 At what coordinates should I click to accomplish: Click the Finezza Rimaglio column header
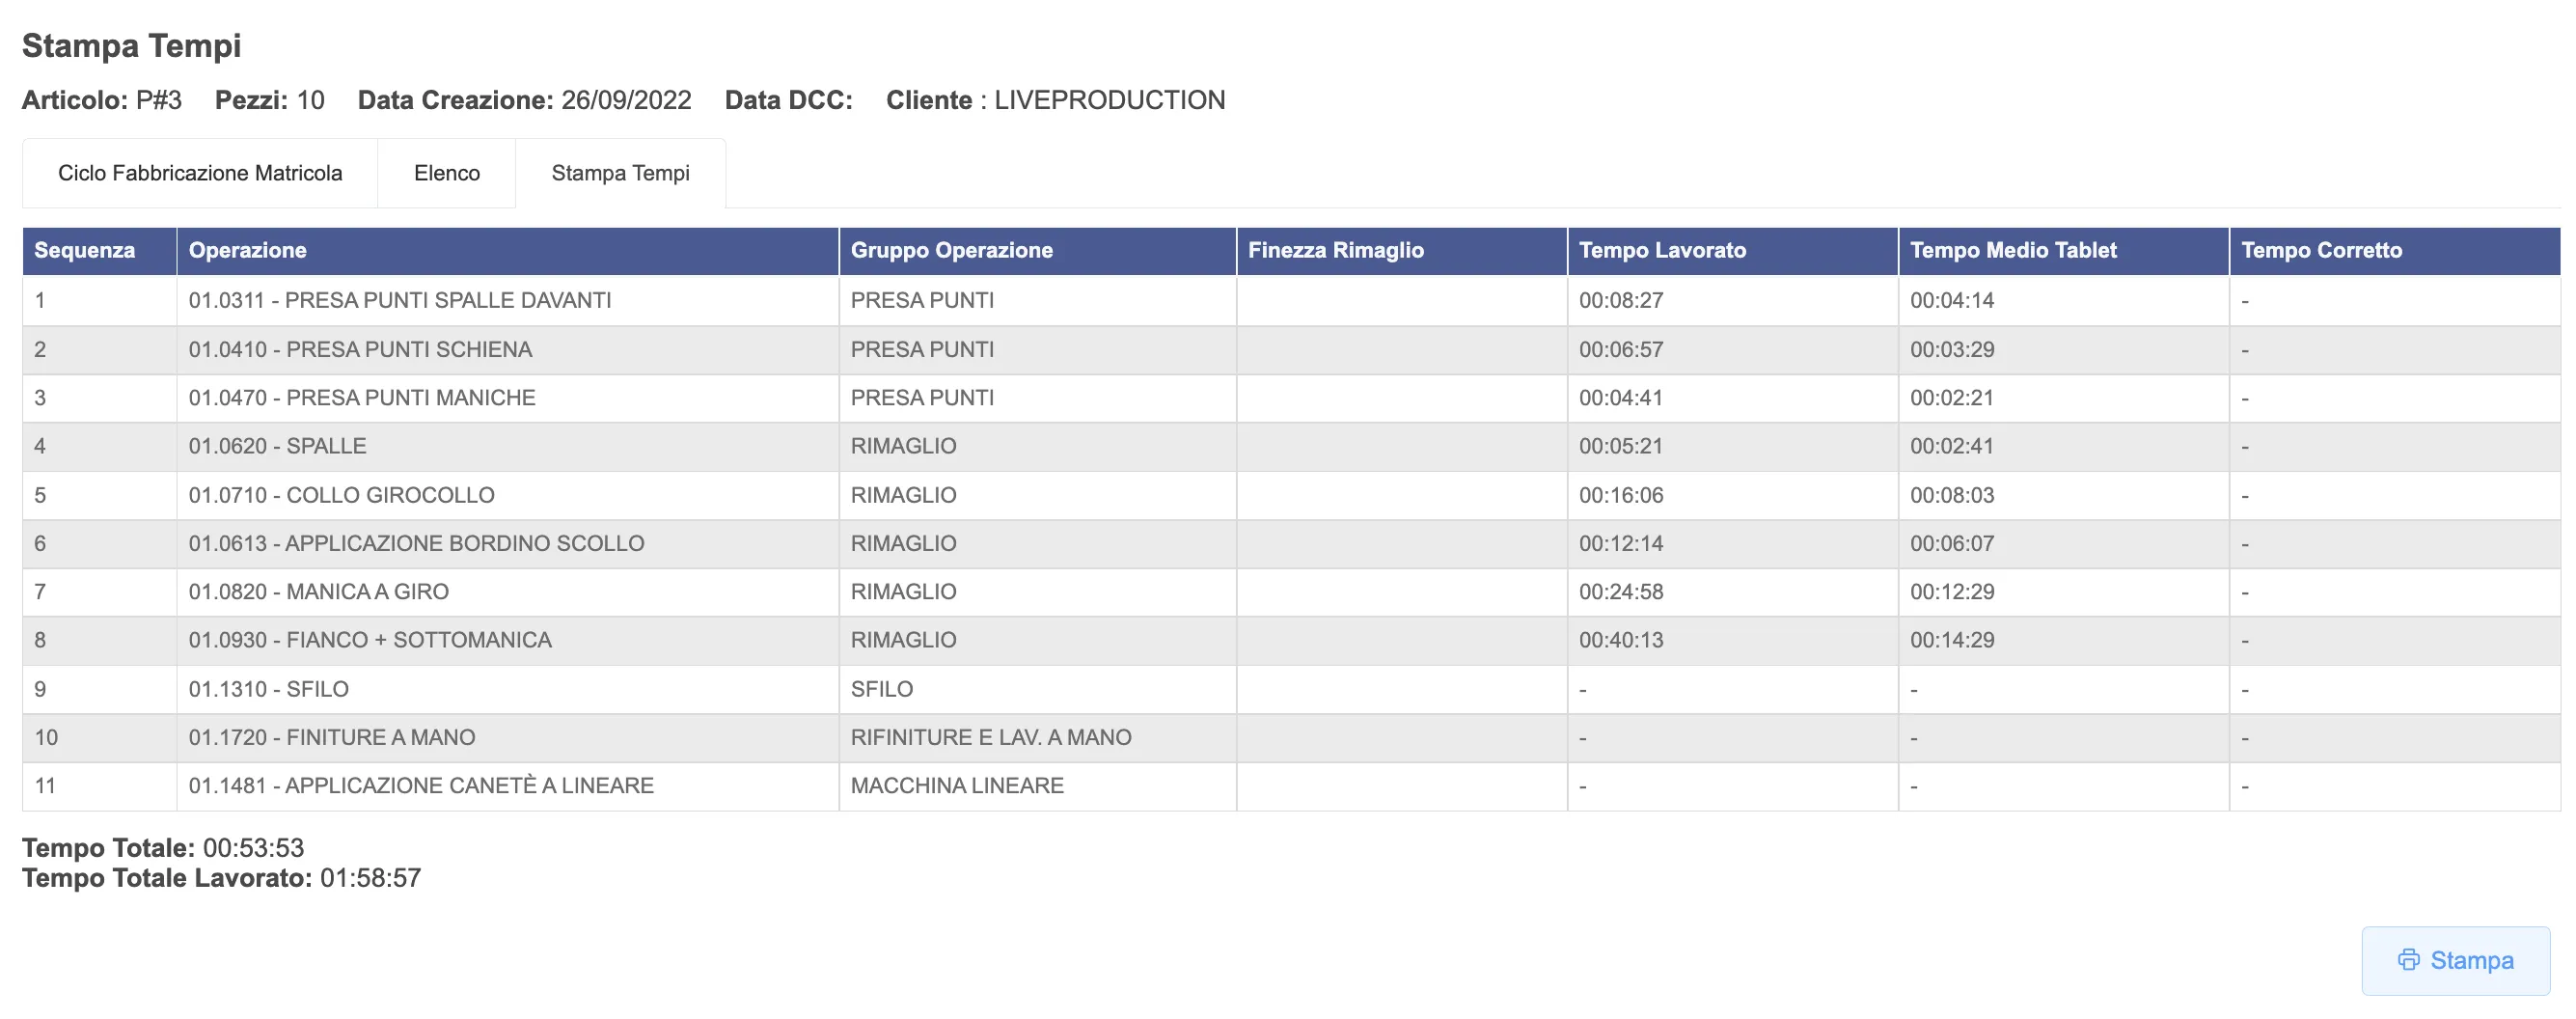(x=1335, y=250)
